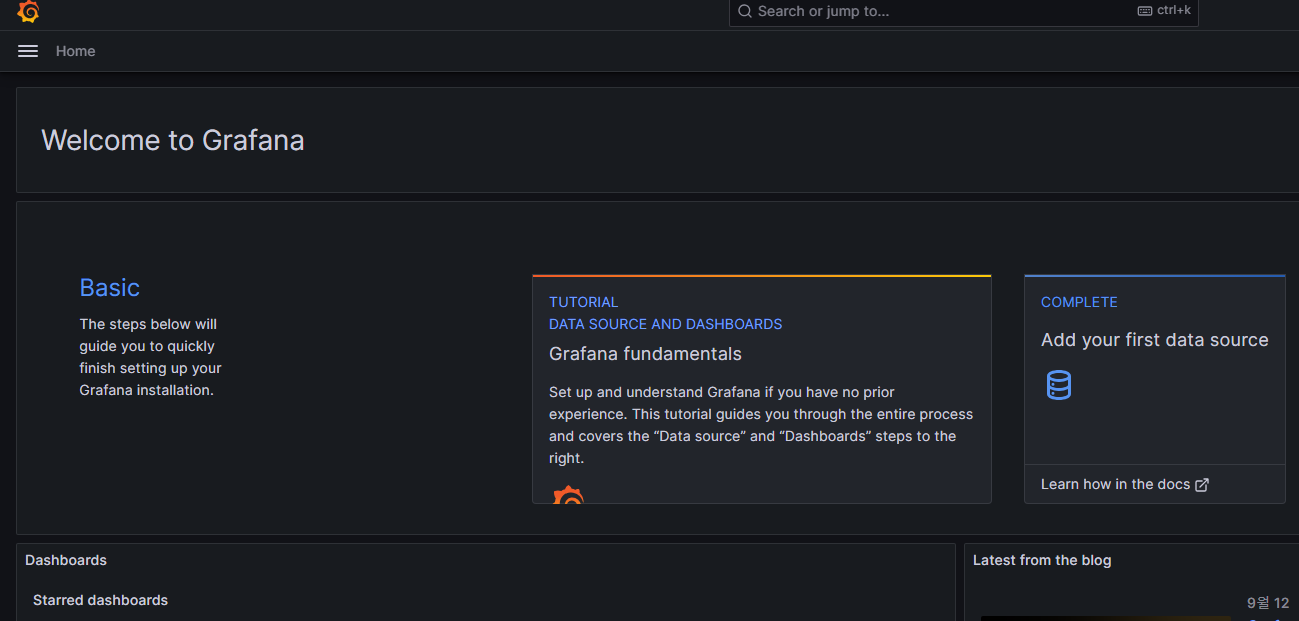
Task: Click the Grafana icon in the tutorial card
Action: point(569,494)
